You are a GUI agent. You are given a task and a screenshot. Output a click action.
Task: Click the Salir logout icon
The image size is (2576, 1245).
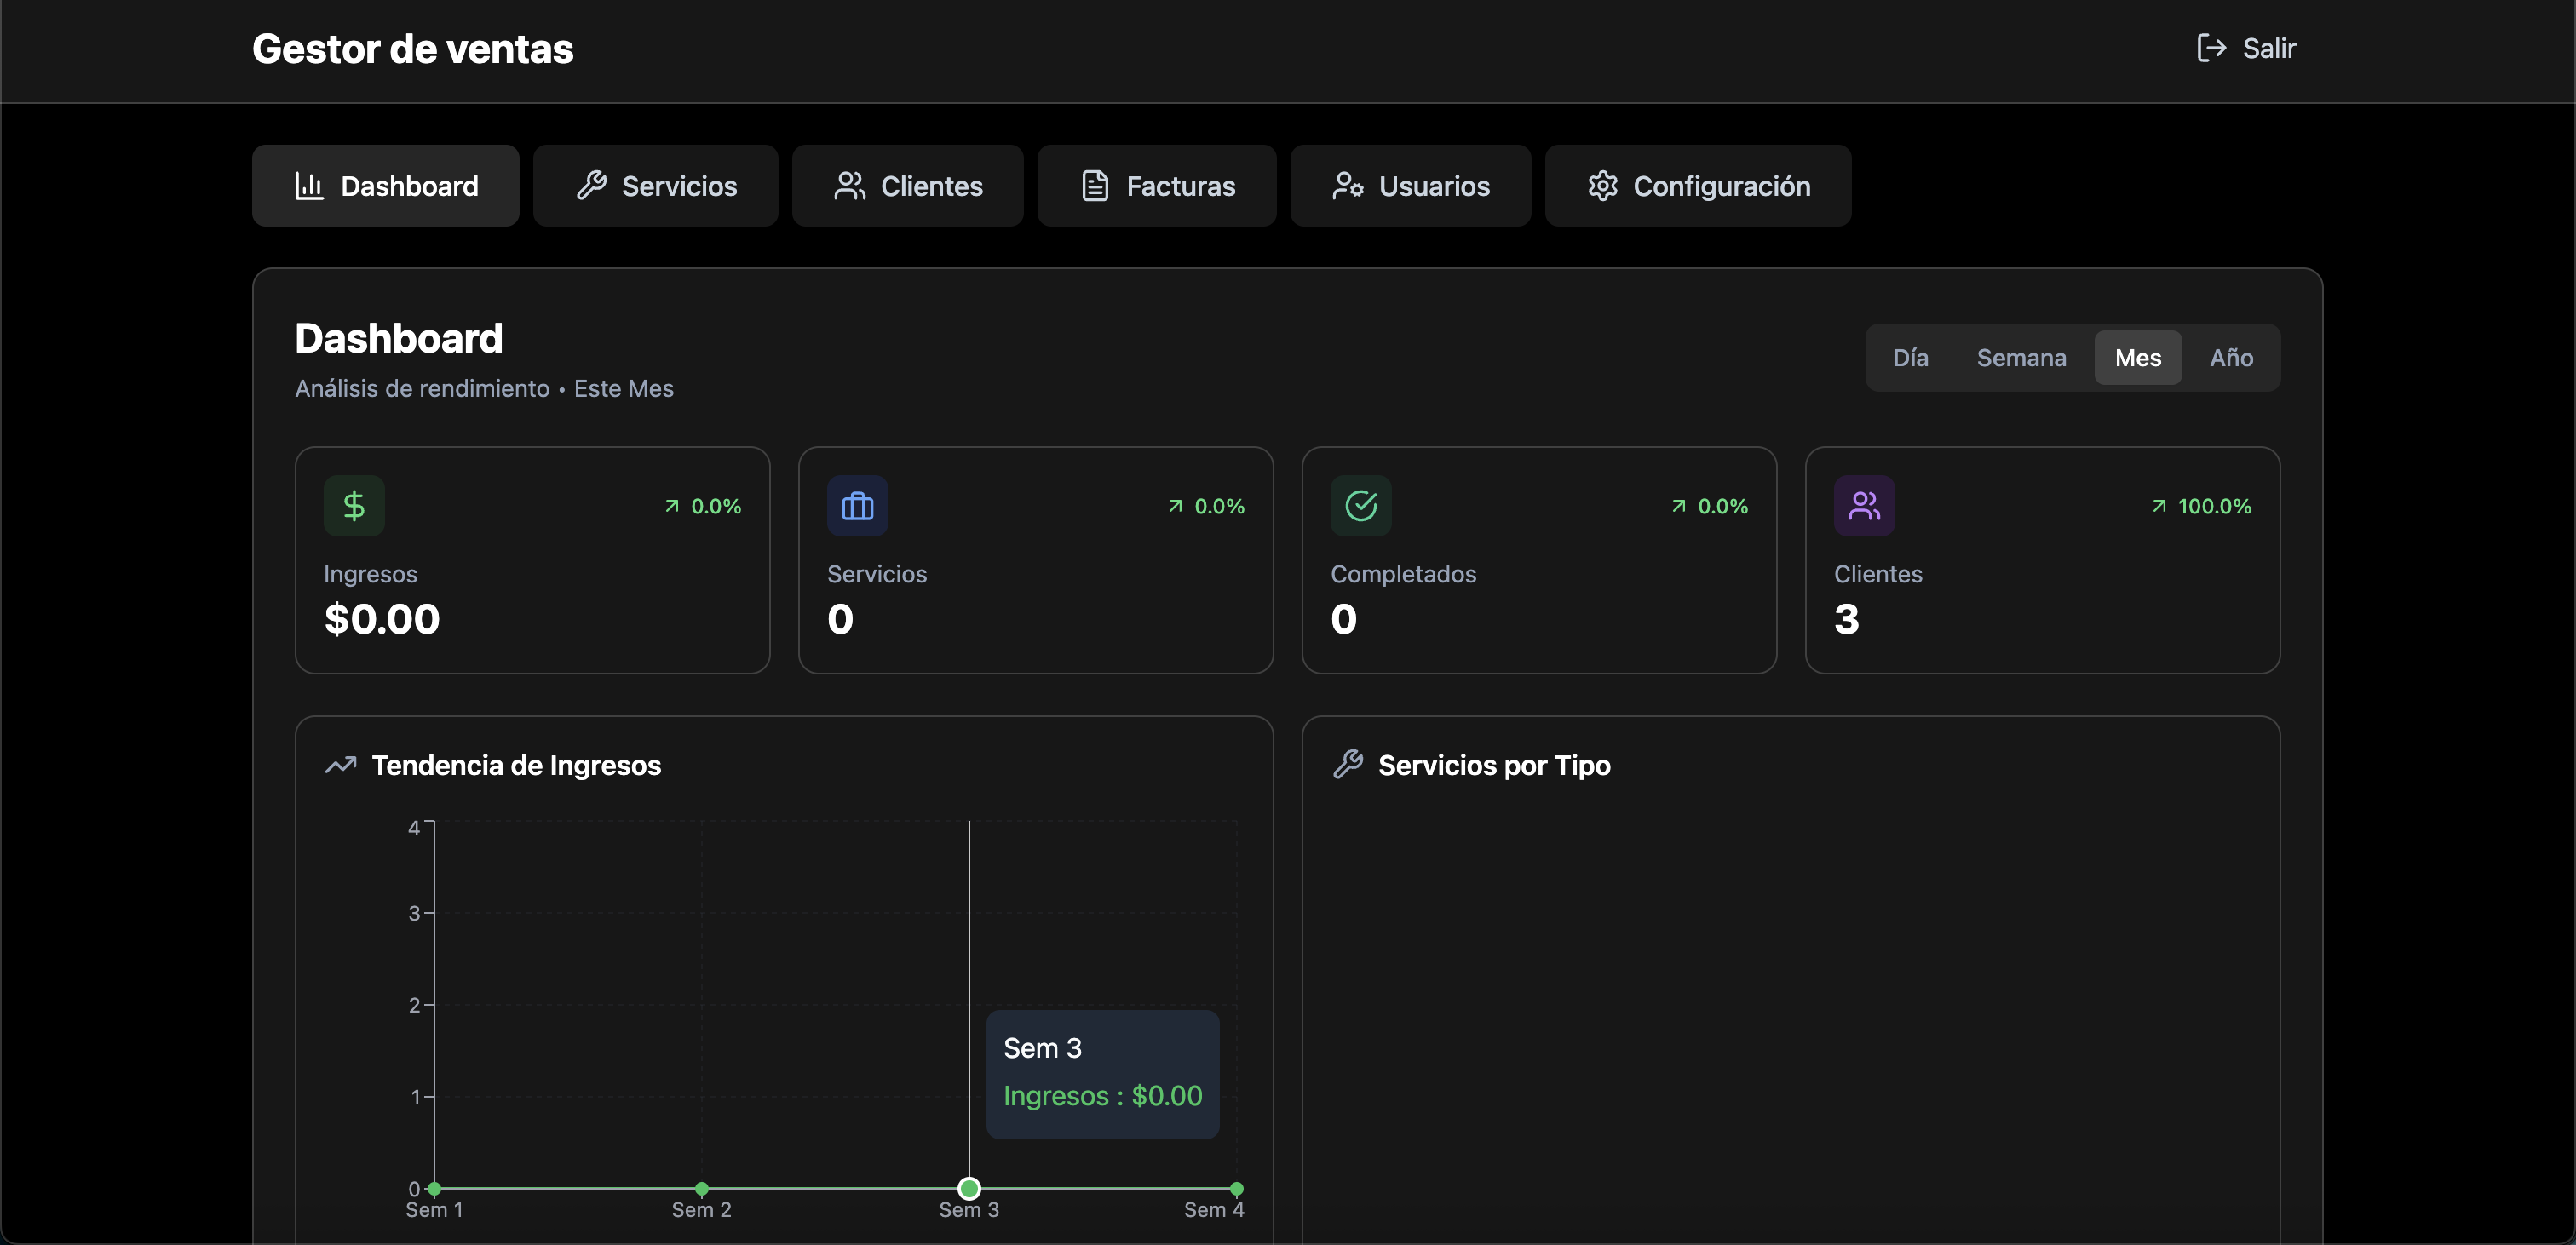tap(2211, 48)
